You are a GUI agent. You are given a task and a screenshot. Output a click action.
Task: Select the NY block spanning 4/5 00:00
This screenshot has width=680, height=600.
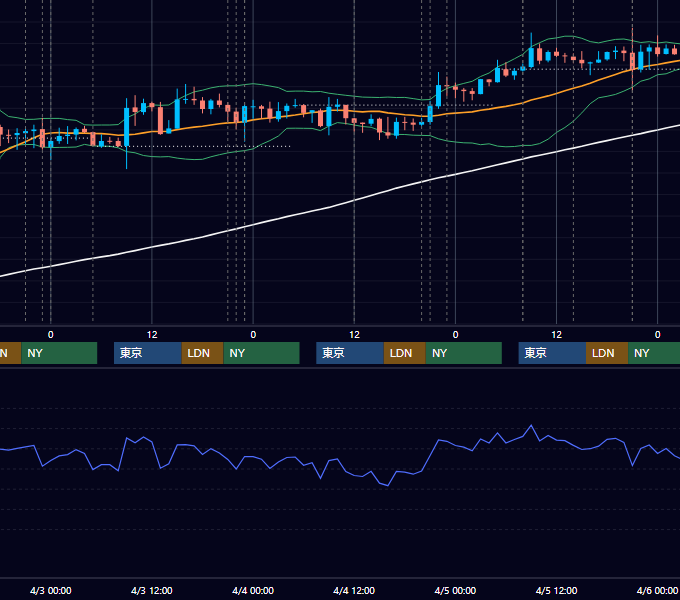point(464,353)
